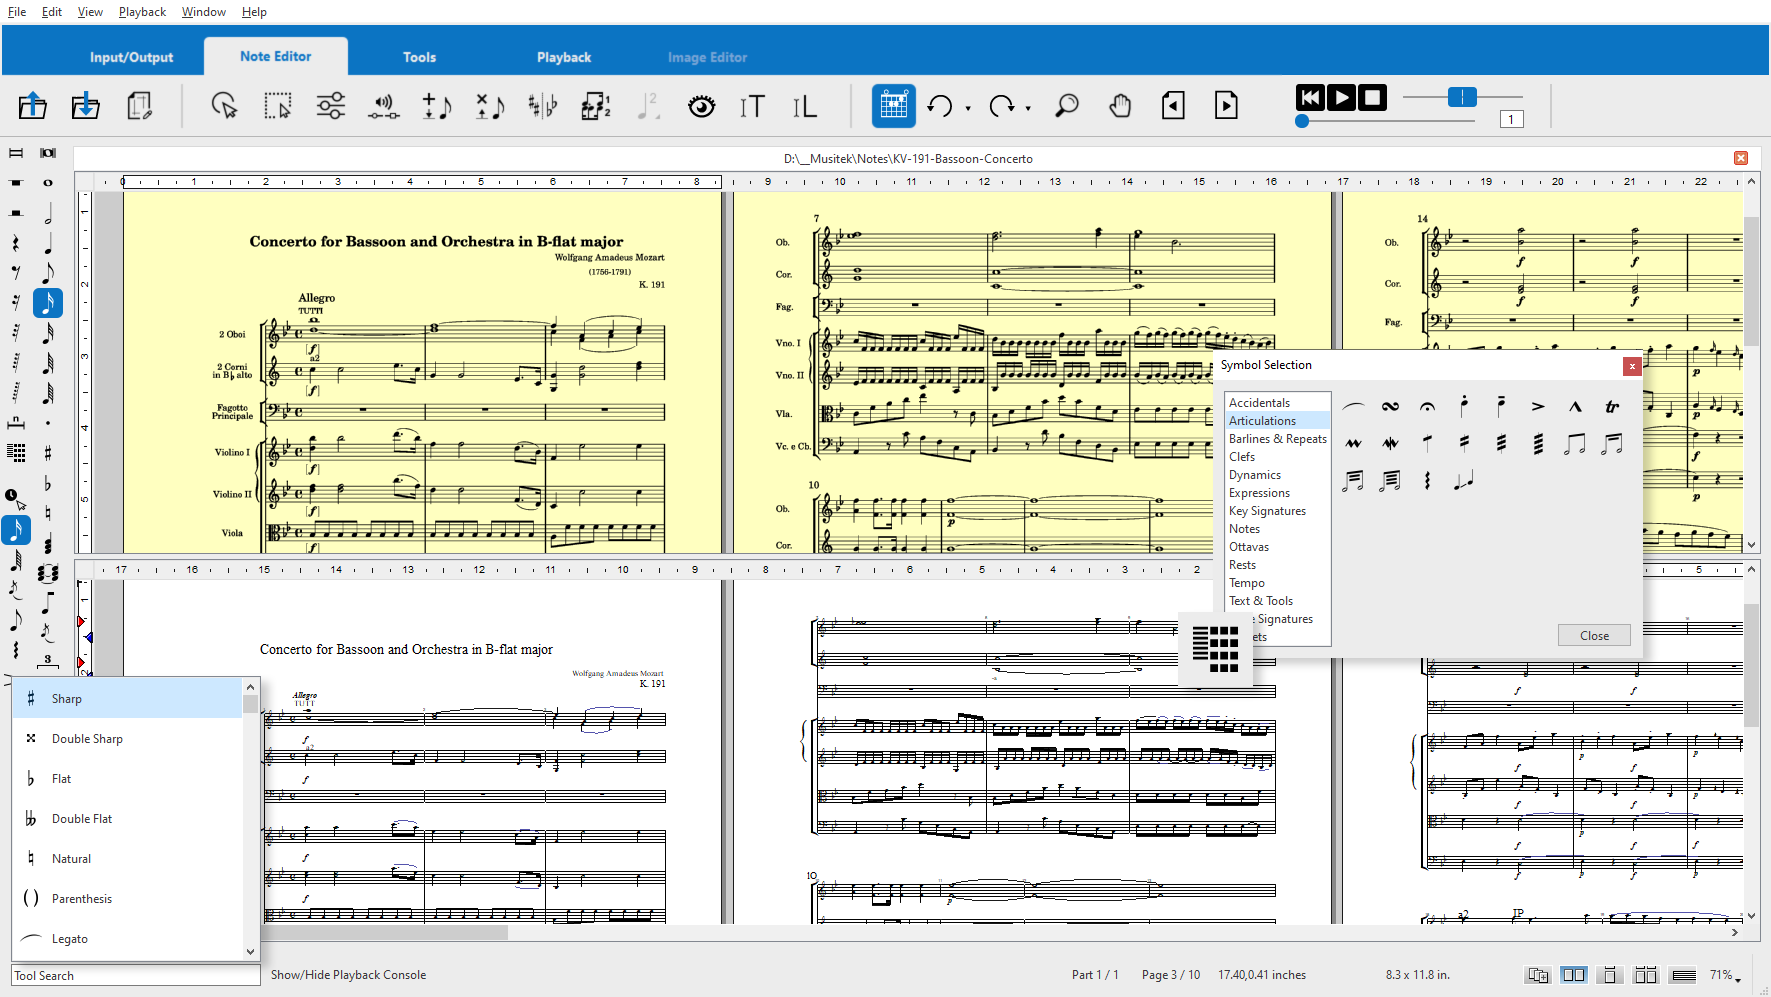Viewport: 1771px width, 997px height.
Task: Open the sliders settings toolbar icon
Action: coord(331,105)
